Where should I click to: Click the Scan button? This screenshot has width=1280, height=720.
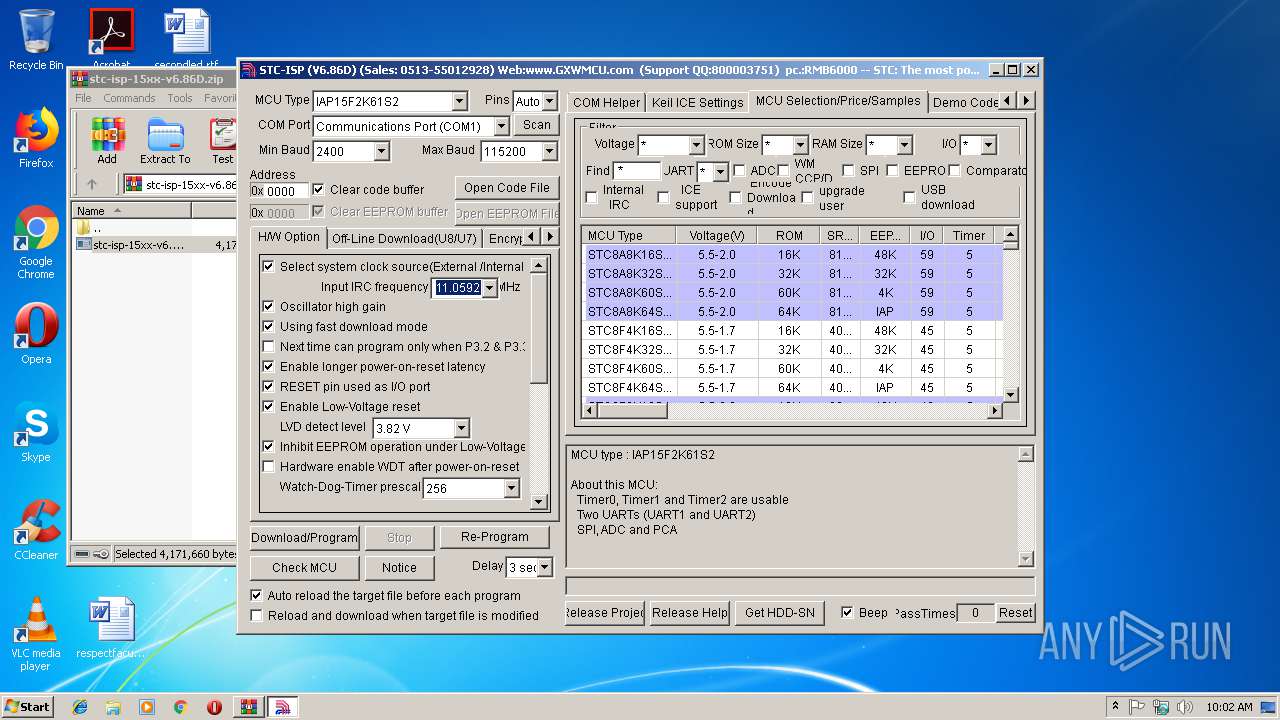(x=537, y=125)
